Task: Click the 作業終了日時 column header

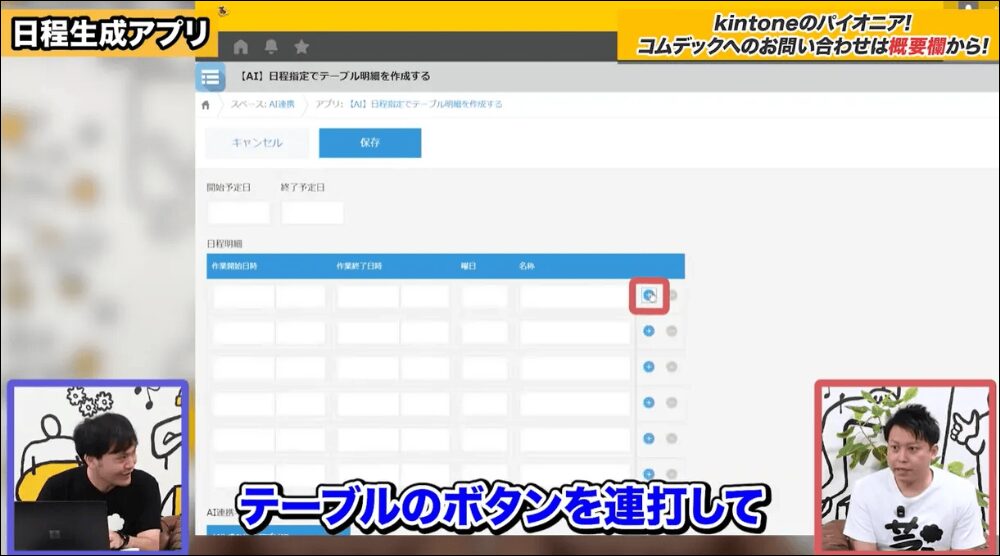Action: coord(359,266)
